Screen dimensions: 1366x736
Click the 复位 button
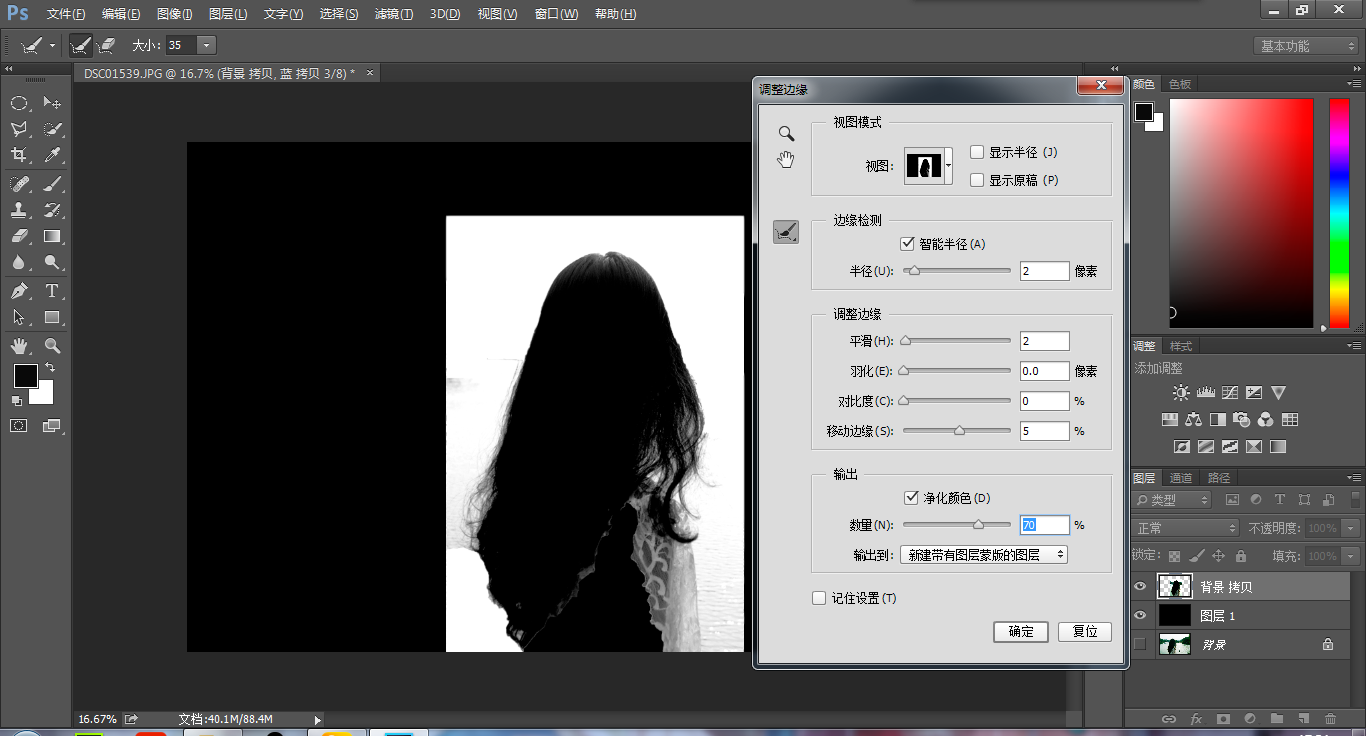(x=1085, y=632)
